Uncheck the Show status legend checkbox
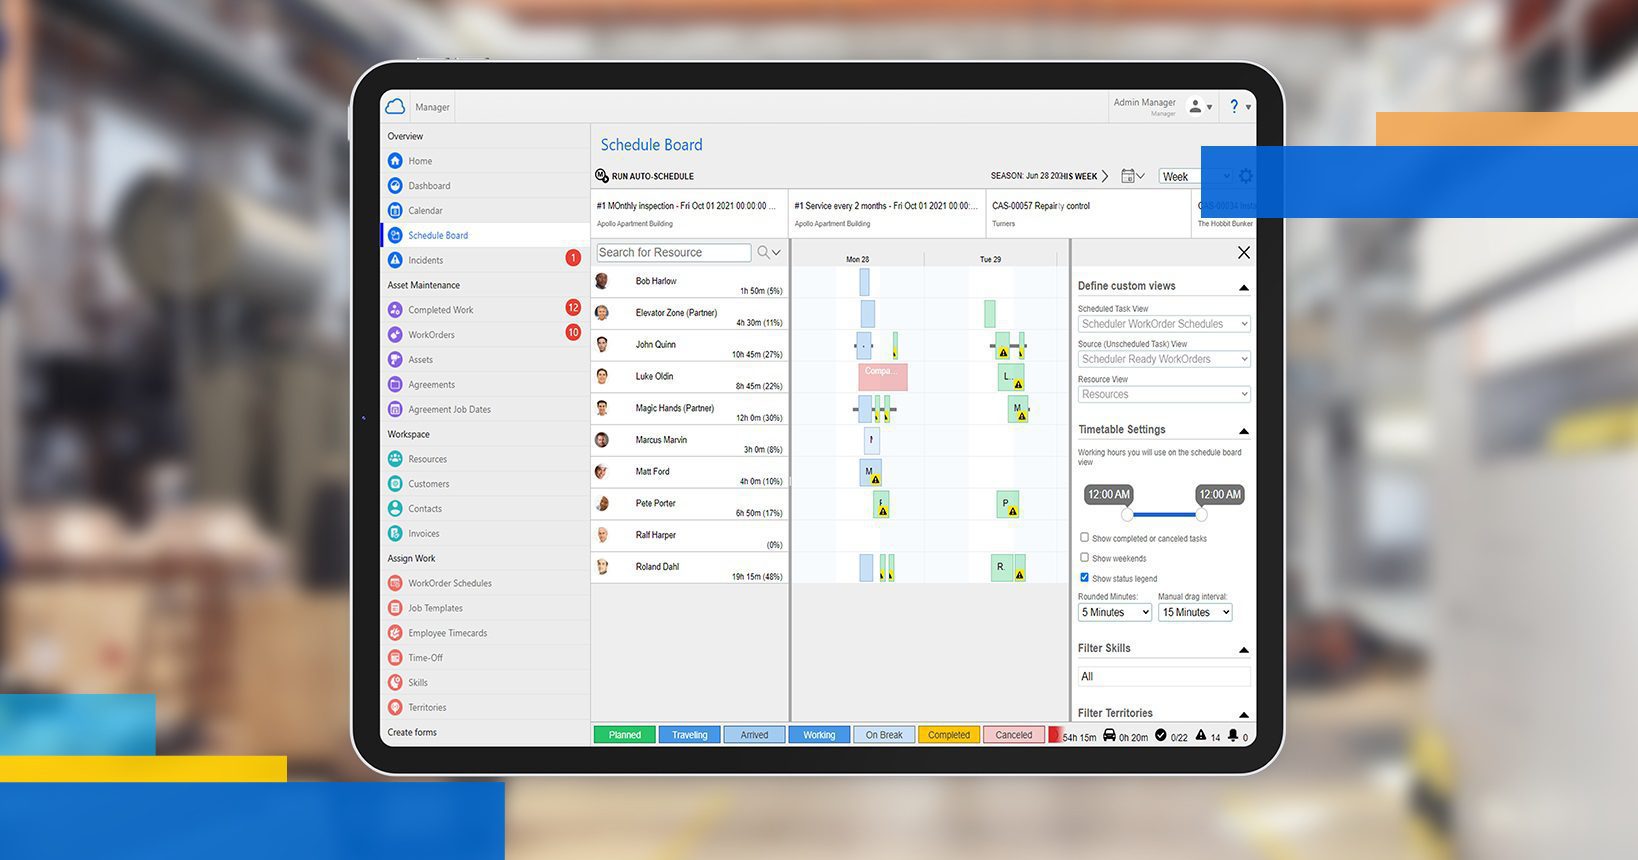 pos(1084,578)
